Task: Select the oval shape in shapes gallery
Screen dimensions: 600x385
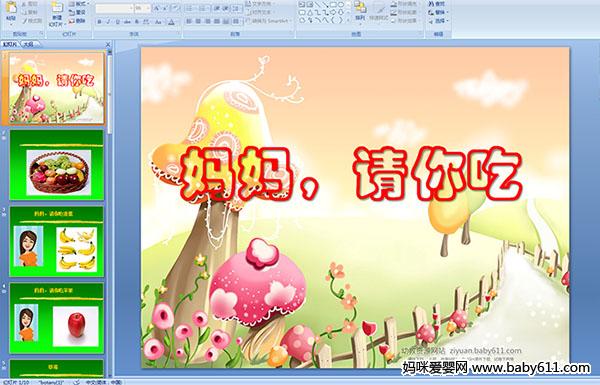Action: pos(342,5)
